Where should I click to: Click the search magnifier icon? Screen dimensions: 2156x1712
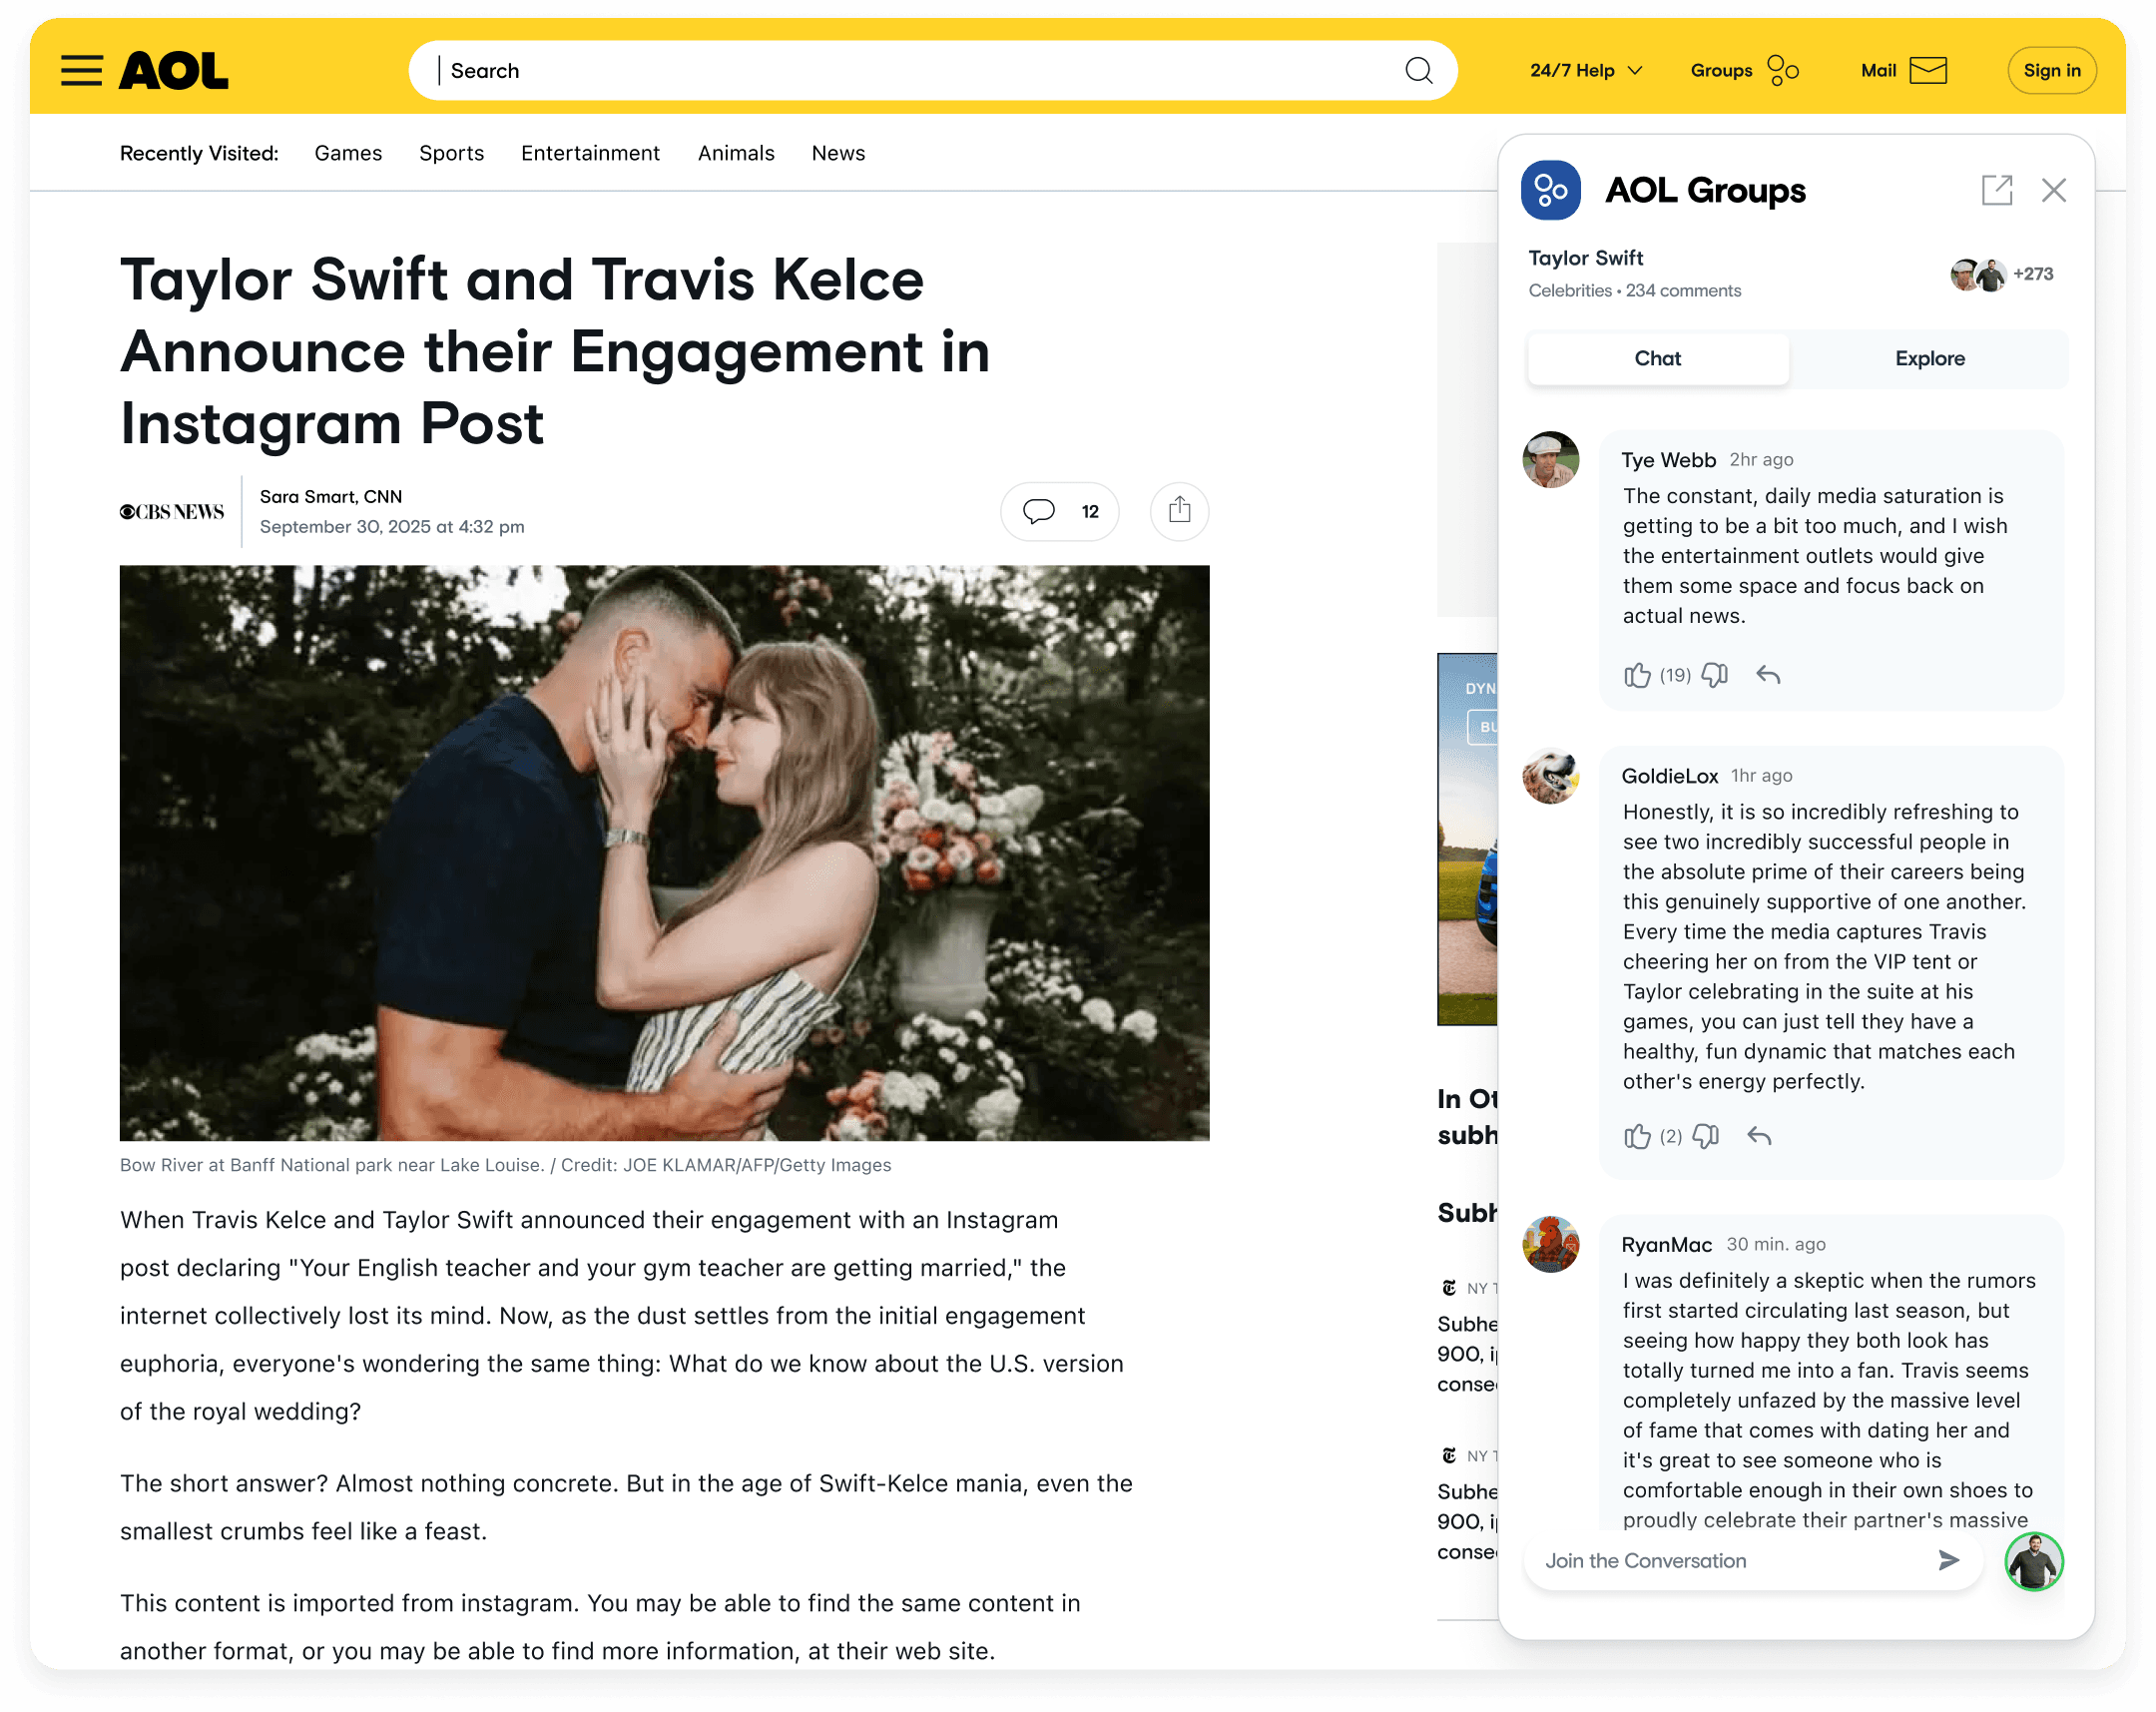1418,71
